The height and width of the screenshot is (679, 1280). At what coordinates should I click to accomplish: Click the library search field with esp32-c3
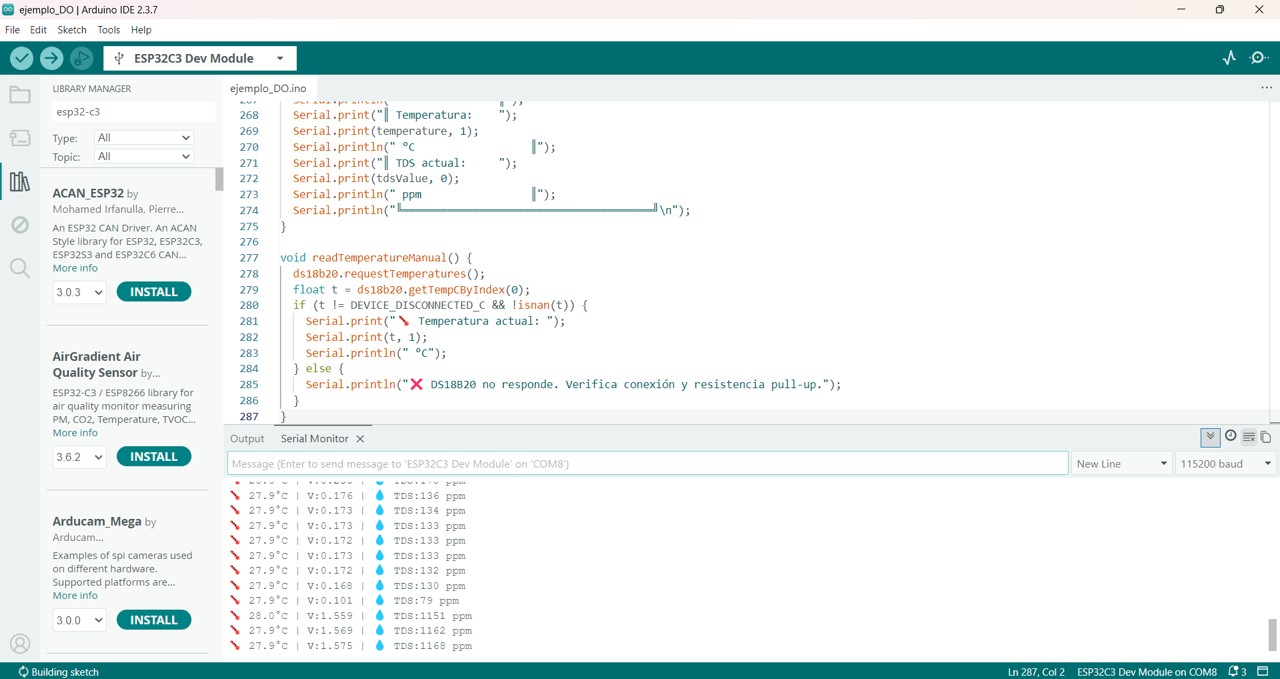click(133, 112)
